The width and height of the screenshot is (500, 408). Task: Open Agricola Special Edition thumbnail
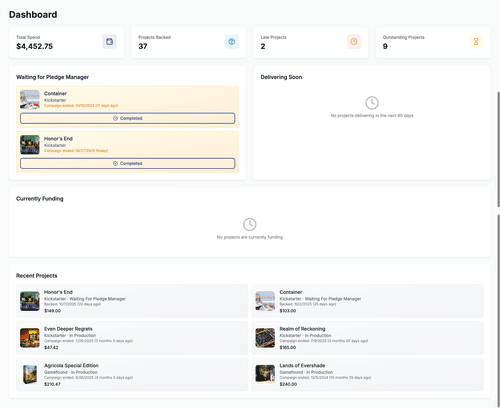[x=30, y=374]
